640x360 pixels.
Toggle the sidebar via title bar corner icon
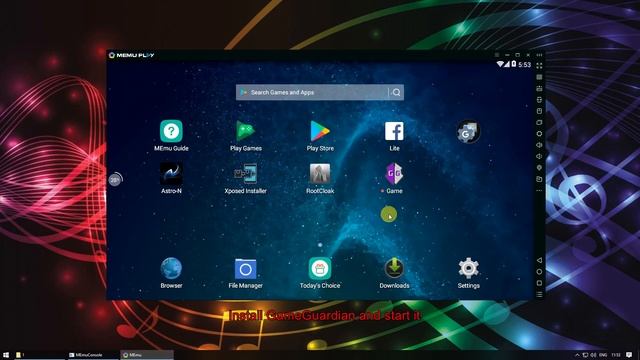[x=539, y=55]
